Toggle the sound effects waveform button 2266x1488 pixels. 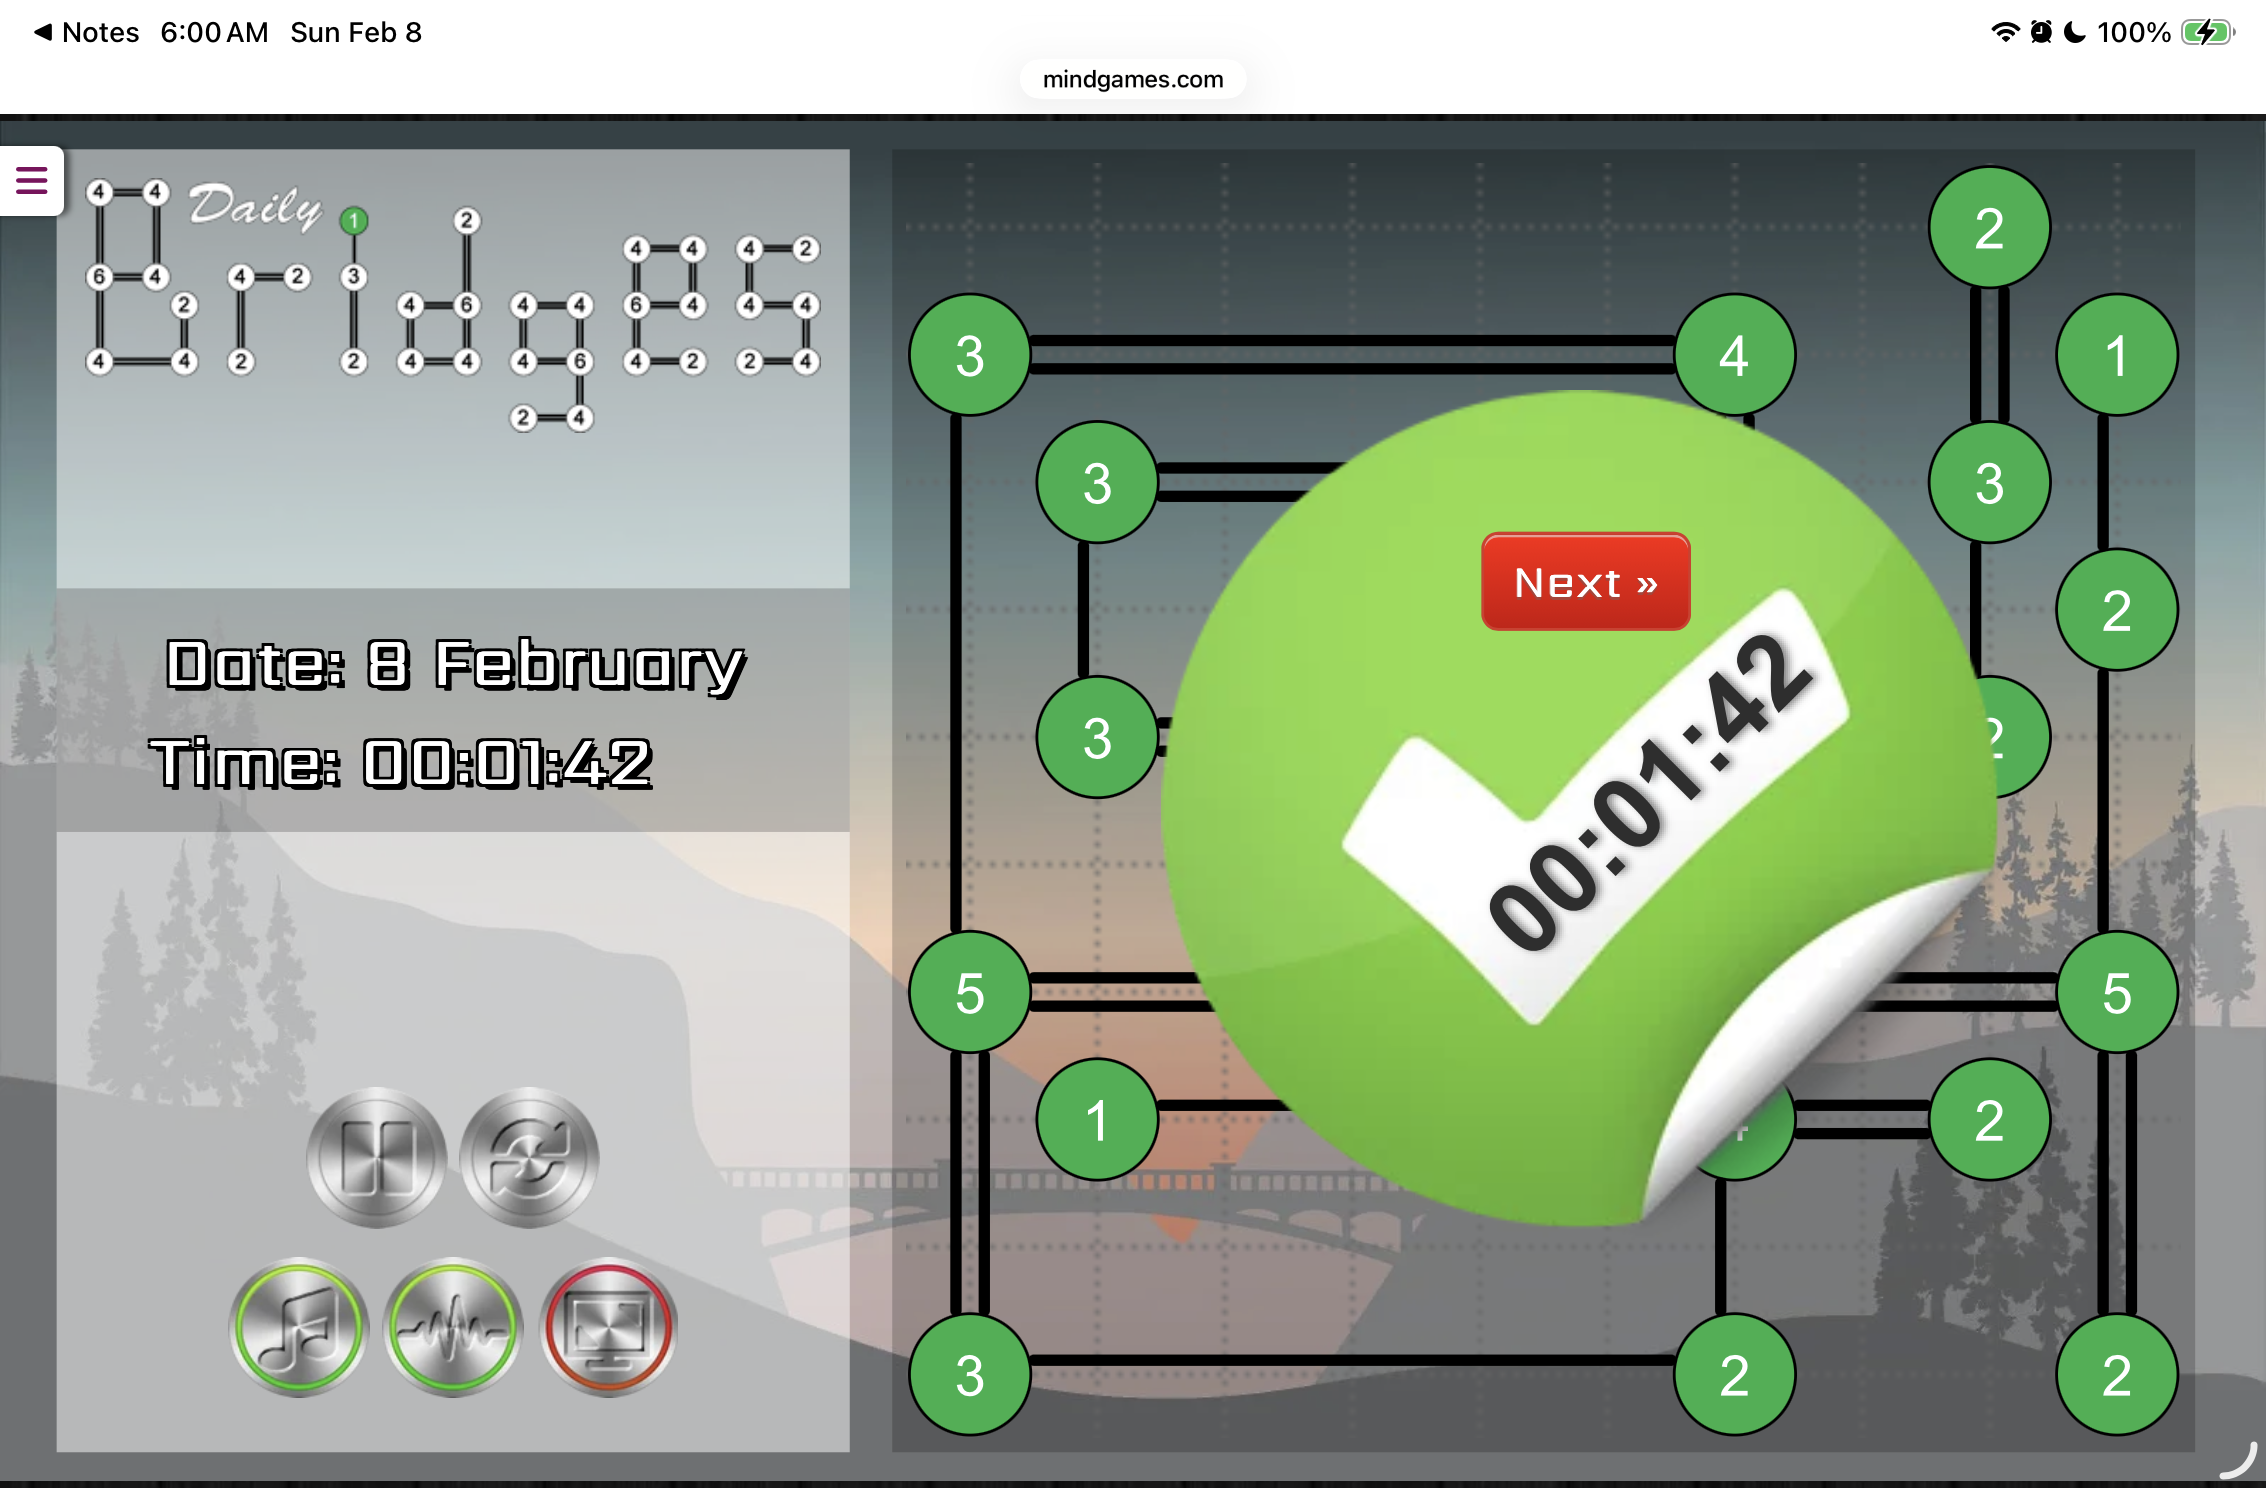(x=453, y=1327)
